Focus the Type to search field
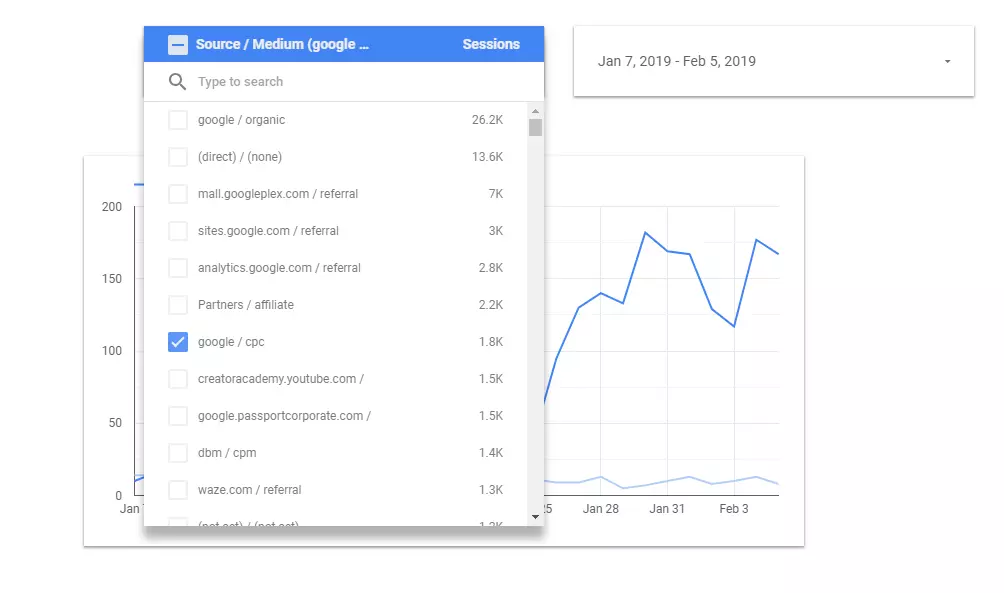Viewport: 1004px width, 593px height. click(344, 82)
